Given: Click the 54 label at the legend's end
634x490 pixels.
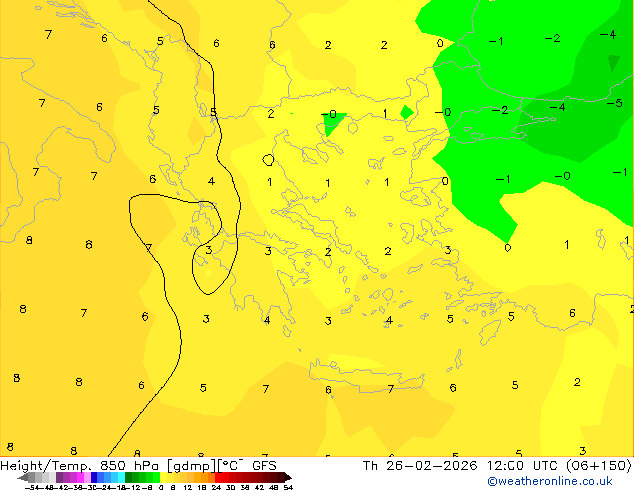Looking at the screenshot, I should pos(288,488).
